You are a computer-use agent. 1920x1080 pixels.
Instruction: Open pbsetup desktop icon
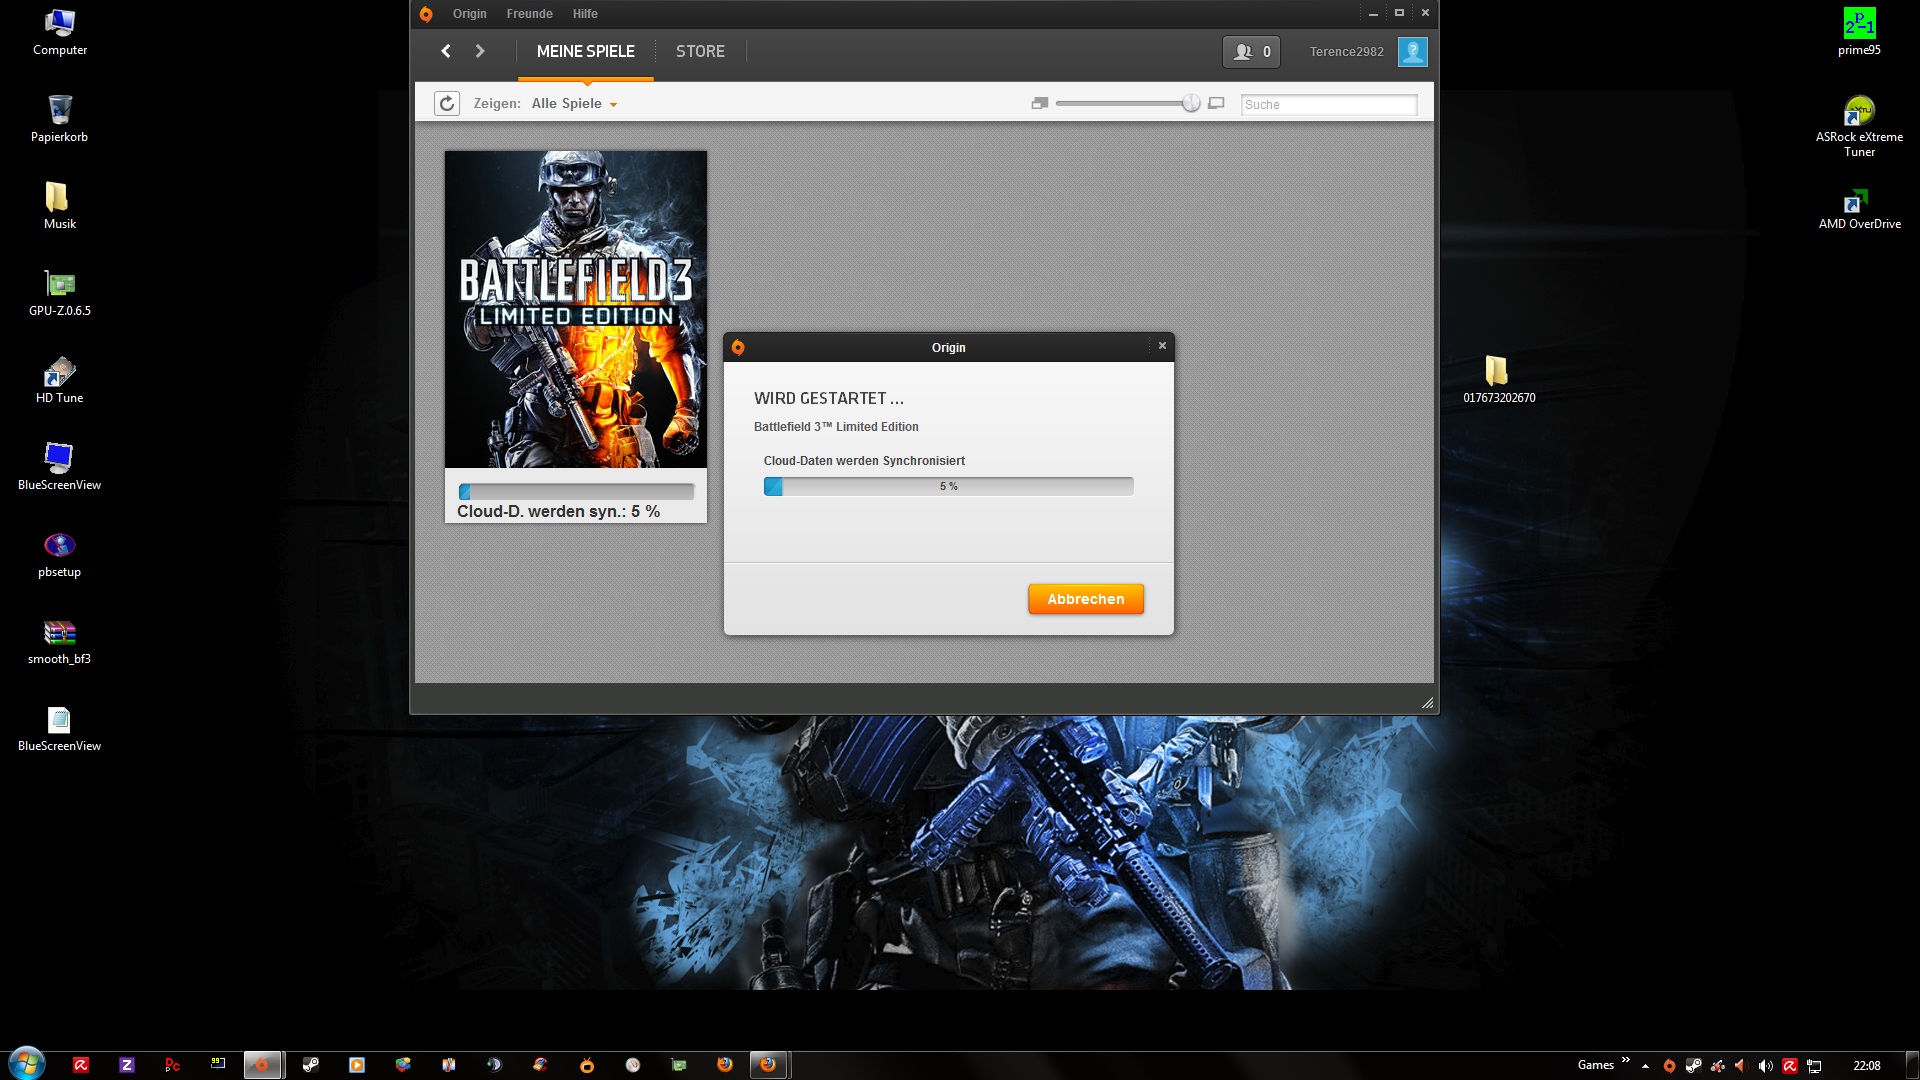tap(60, 554)
